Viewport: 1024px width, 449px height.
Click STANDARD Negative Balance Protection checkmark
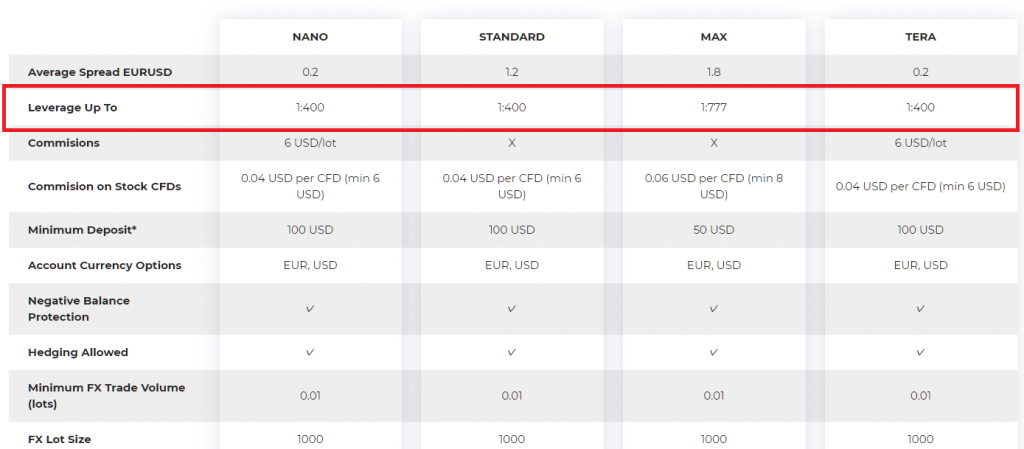[x=512, y=309]
